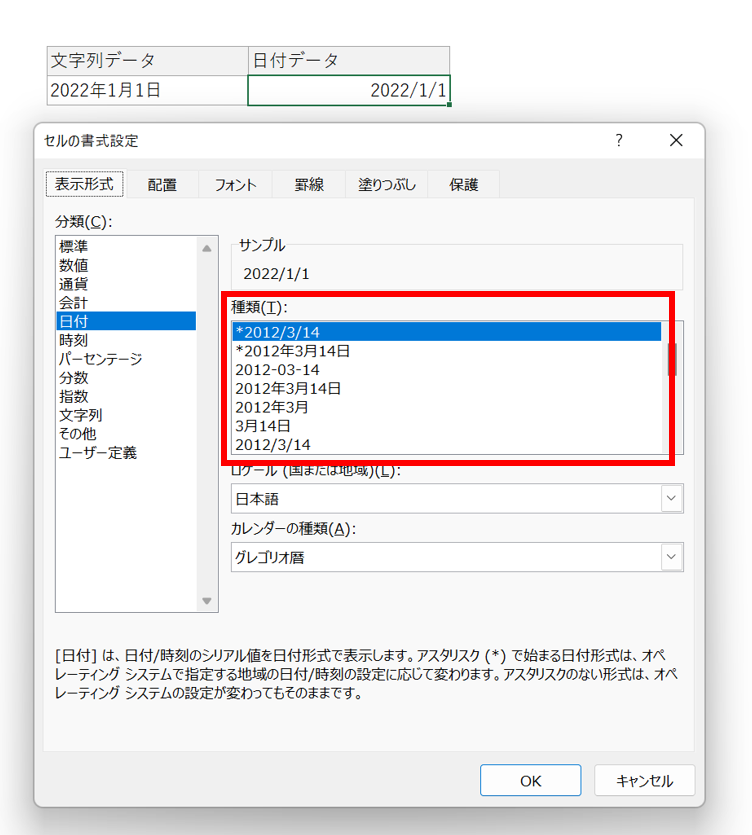Click the OK button
The height and width of the screenshot is (835, 752).
point(530,780)
